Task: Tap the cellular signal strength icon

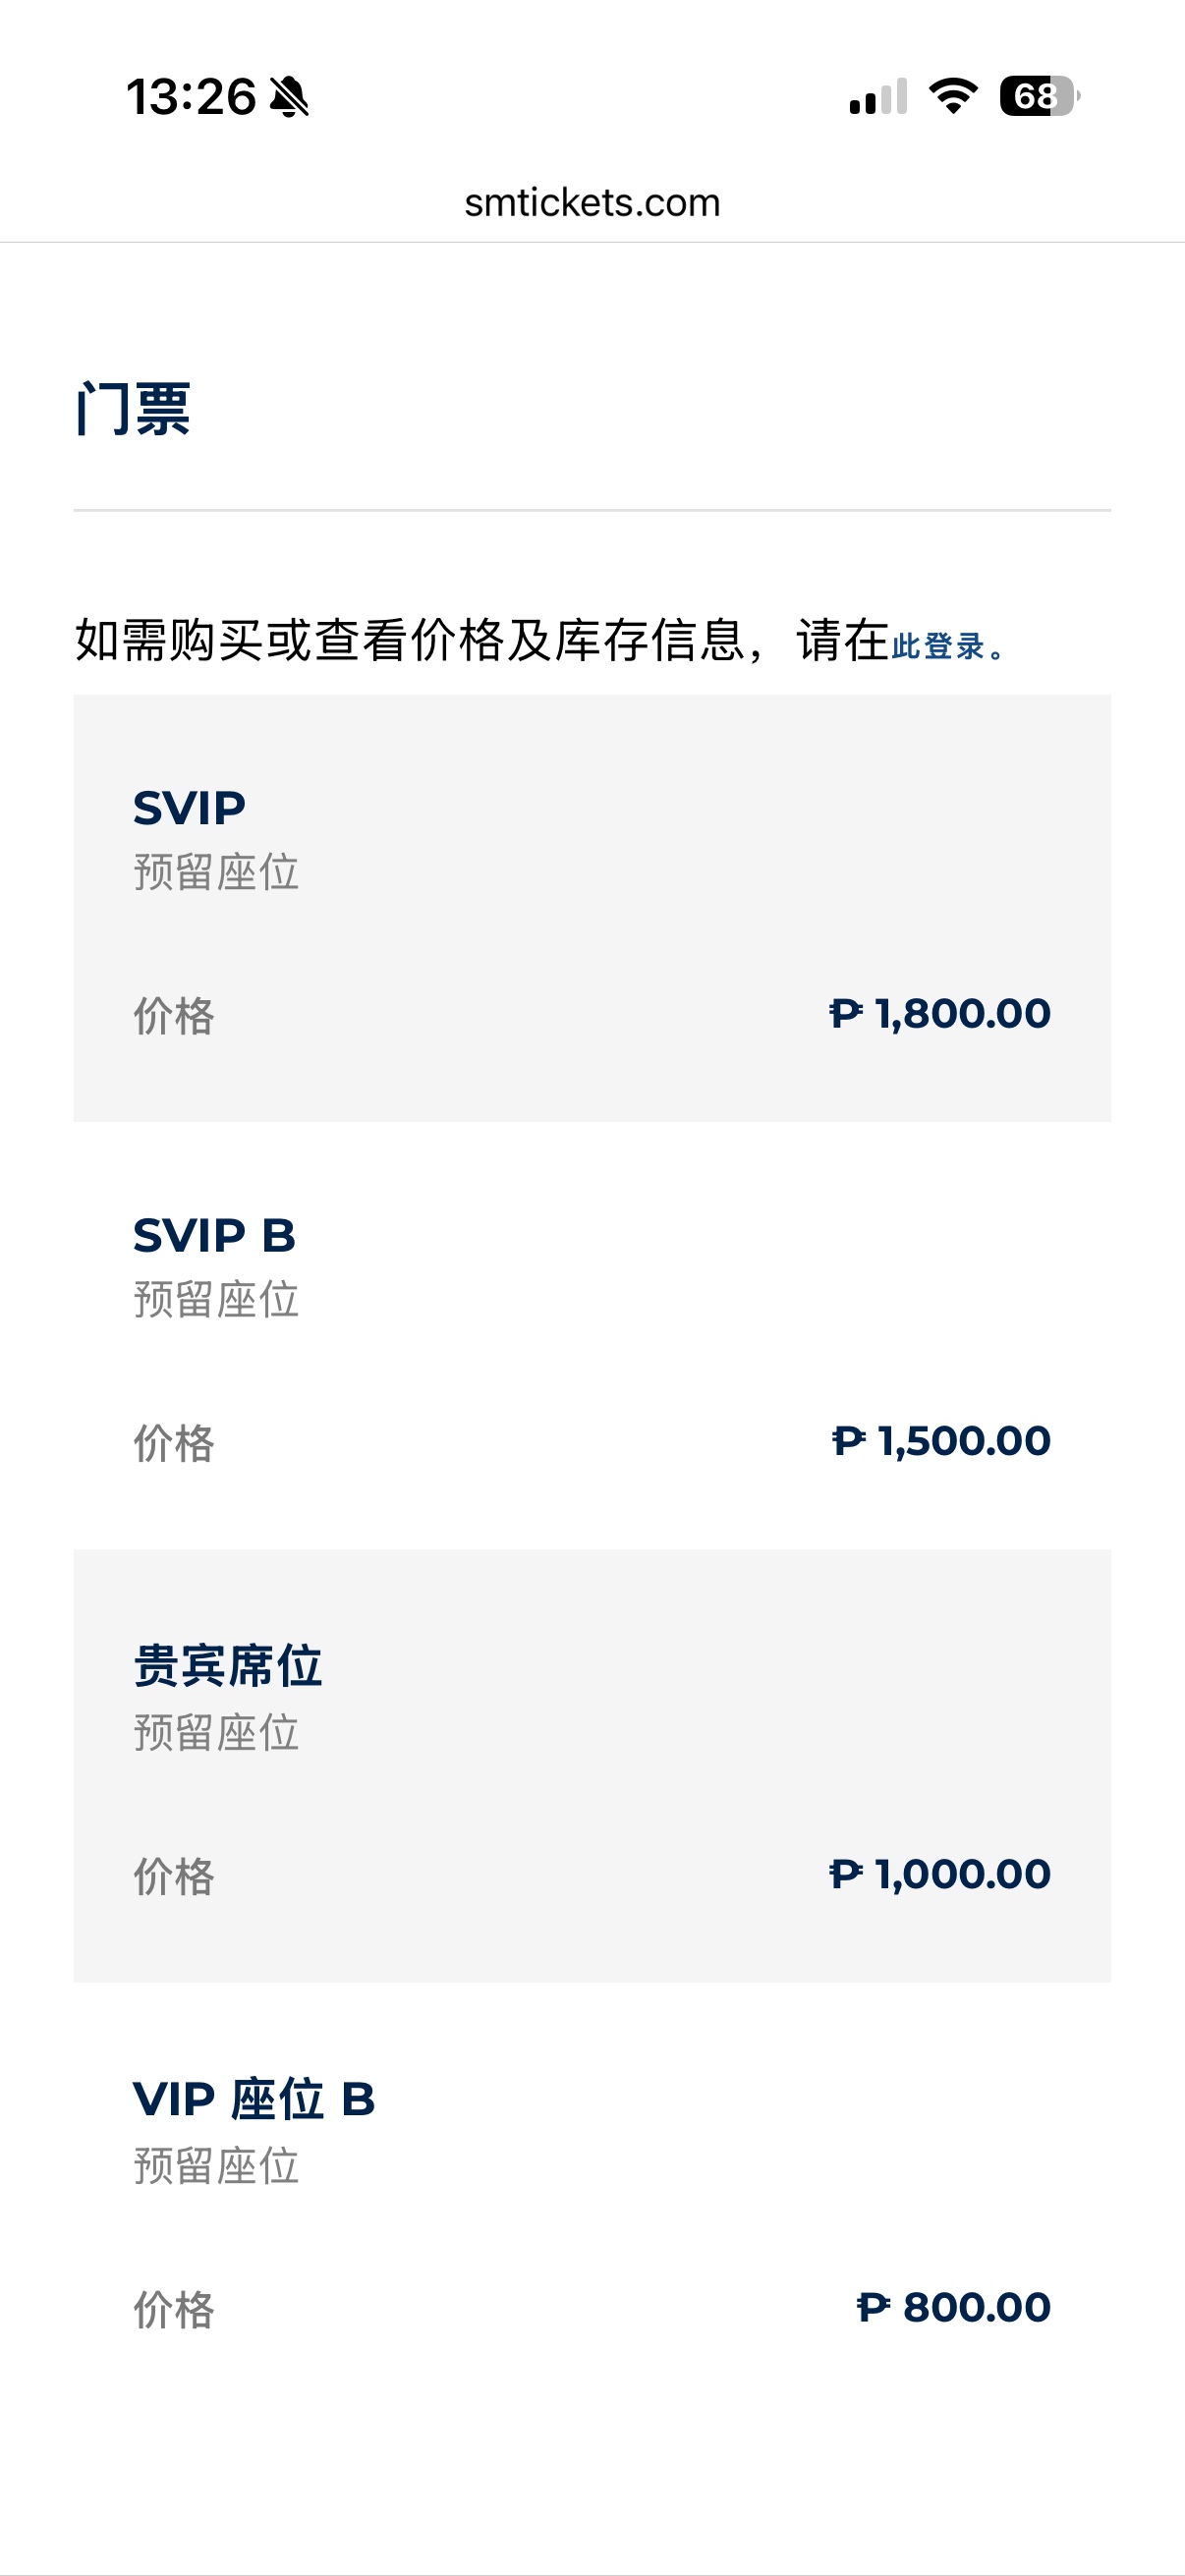Action: click(x=878, y=97)
